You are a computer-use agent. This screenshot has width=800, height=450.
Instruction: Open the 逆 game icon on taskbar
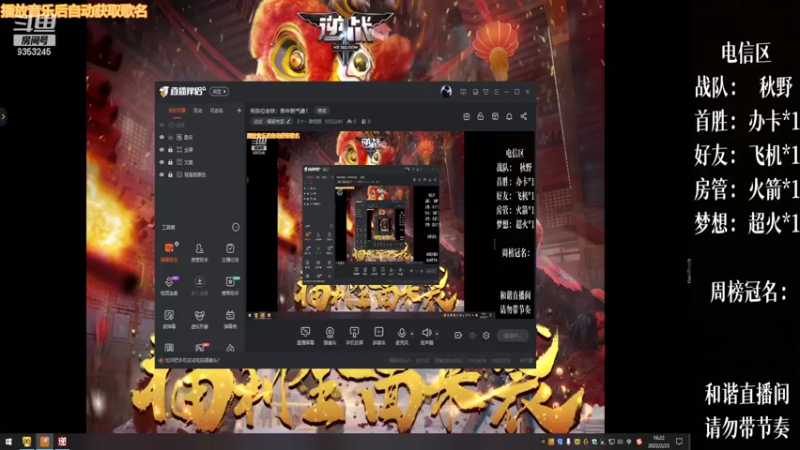62,442
